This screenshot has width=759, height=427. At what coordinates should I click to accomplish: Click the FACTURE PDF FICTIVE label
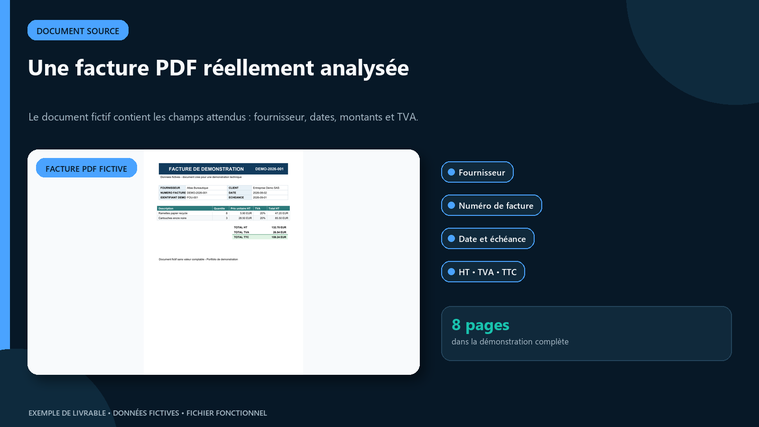(86, 168)
